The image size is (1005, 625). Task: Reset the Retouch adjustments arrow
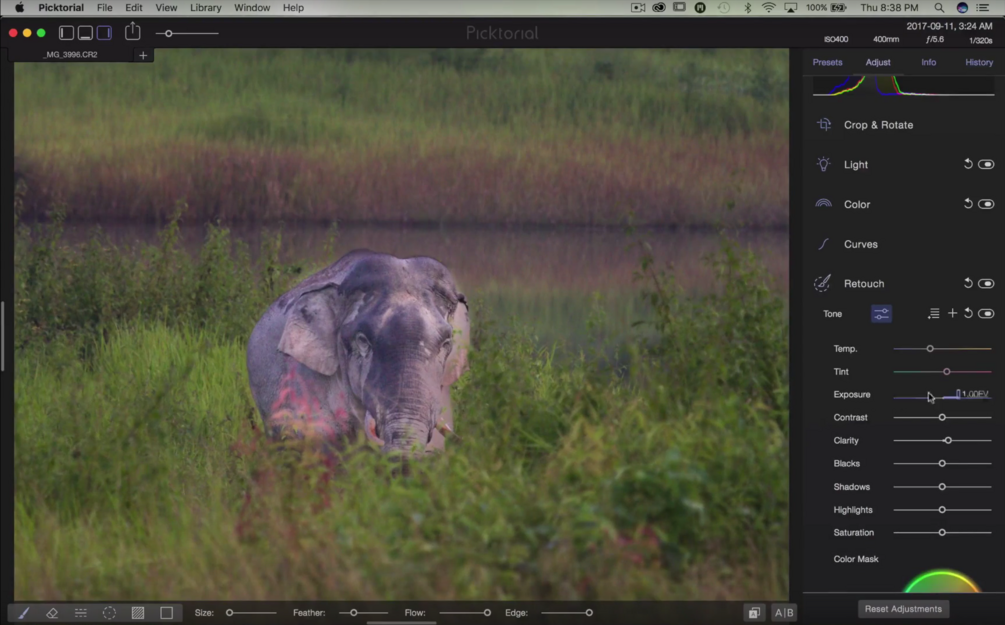click(968, 283)
